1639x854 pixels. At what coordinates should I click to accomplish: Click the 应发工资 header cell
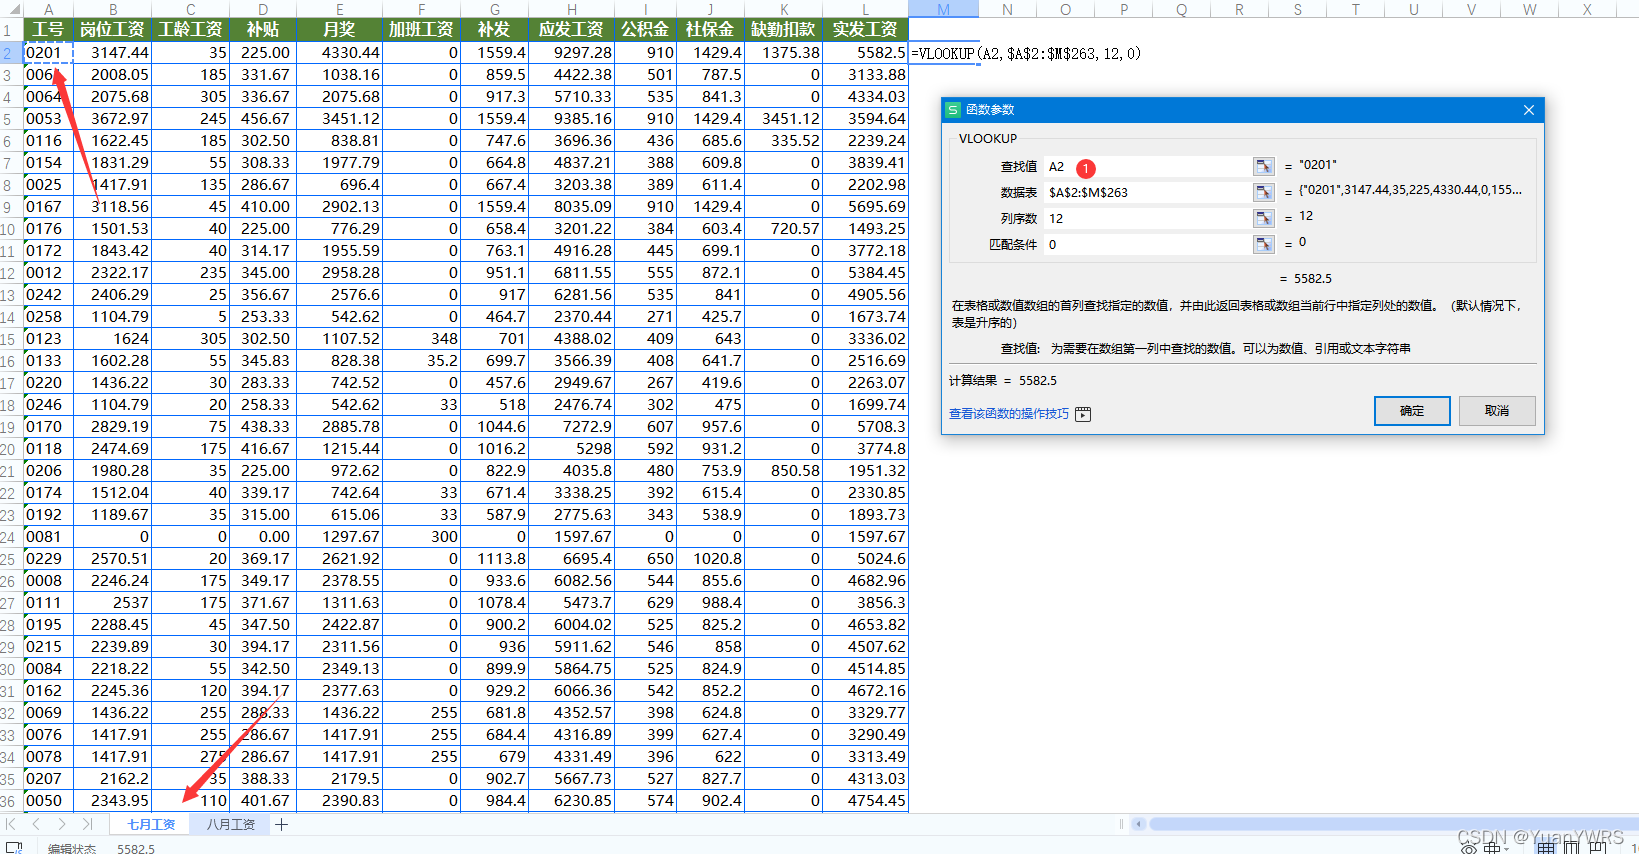[x=572, y=30]
